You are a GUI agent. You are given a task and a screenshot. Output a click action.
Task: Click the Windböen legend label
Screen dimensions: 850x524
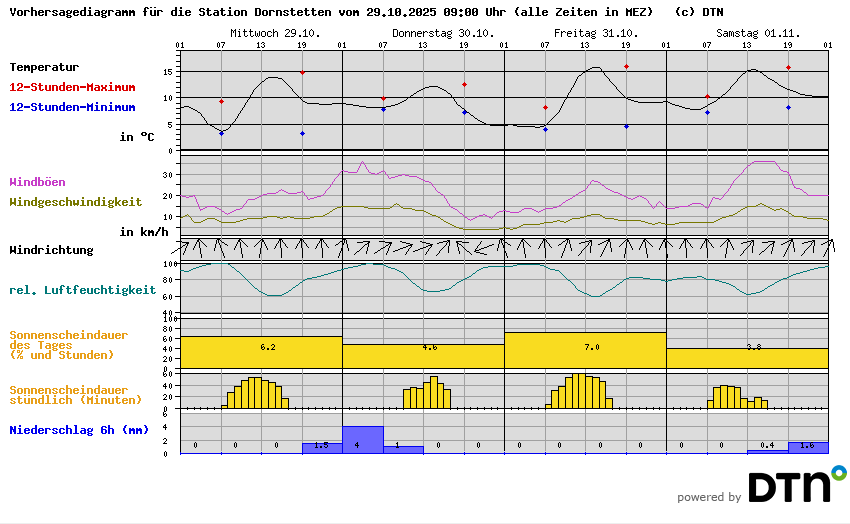[x=40, y=182]
